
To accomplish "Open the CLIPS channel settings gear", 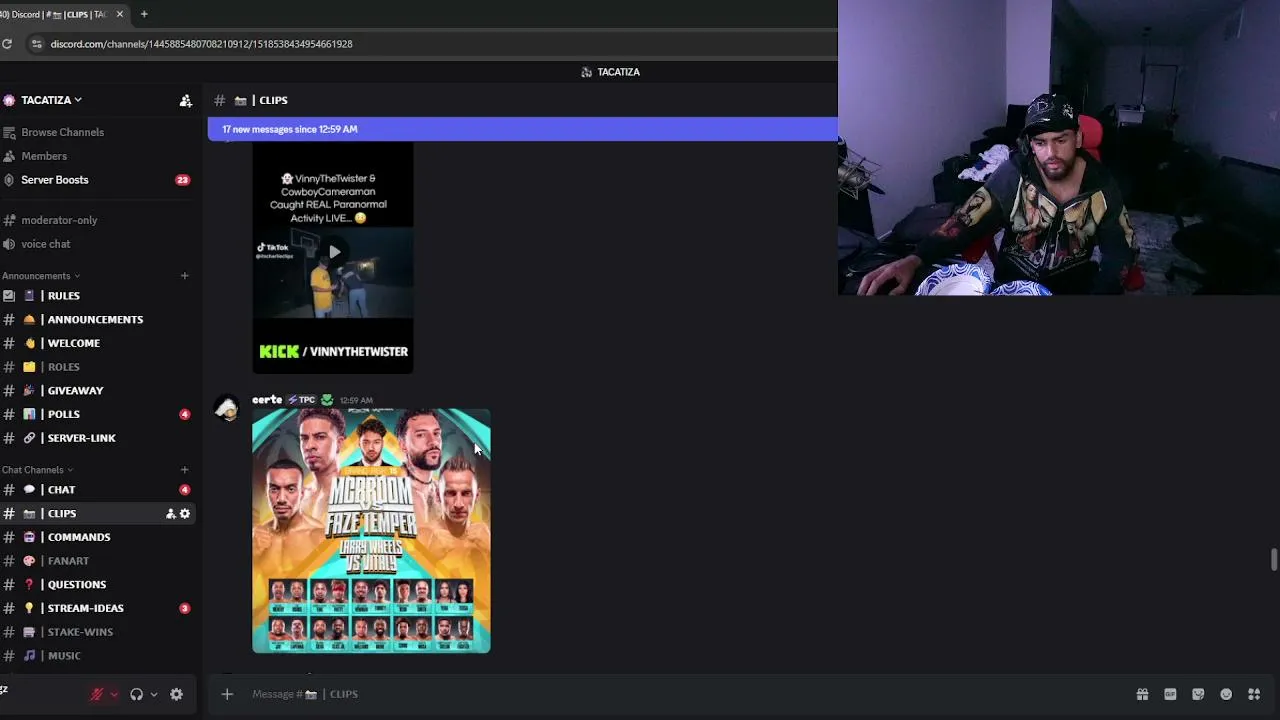I will [x=185, y=513].
